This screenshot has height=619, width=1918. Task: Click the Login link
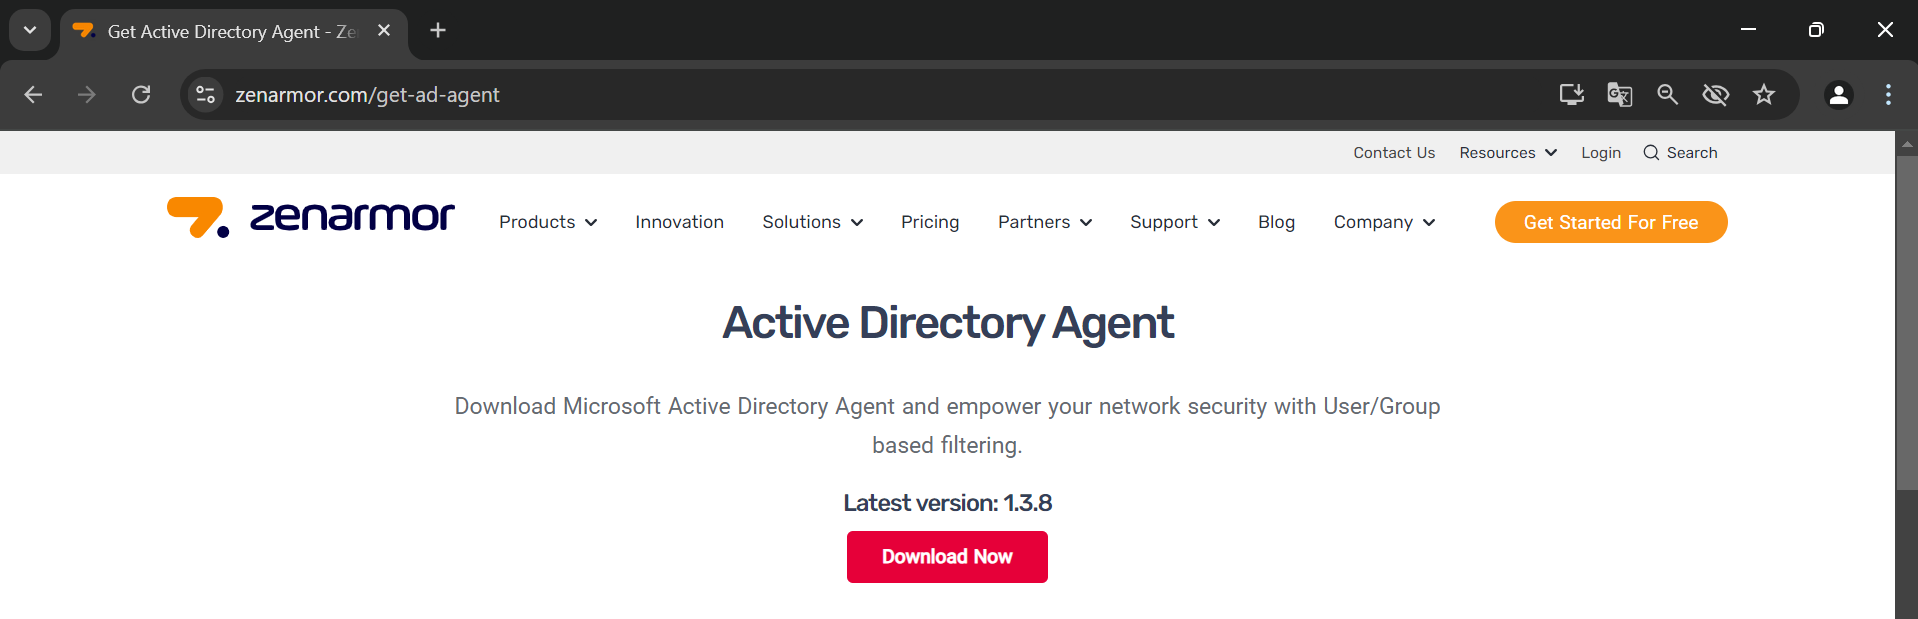[x=1601, y=153]
